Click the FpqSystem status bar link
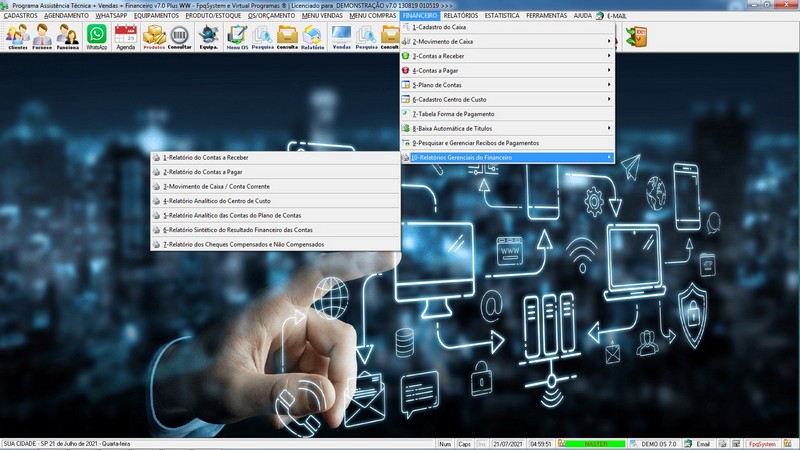800x450 pixels. coord(762,444)
